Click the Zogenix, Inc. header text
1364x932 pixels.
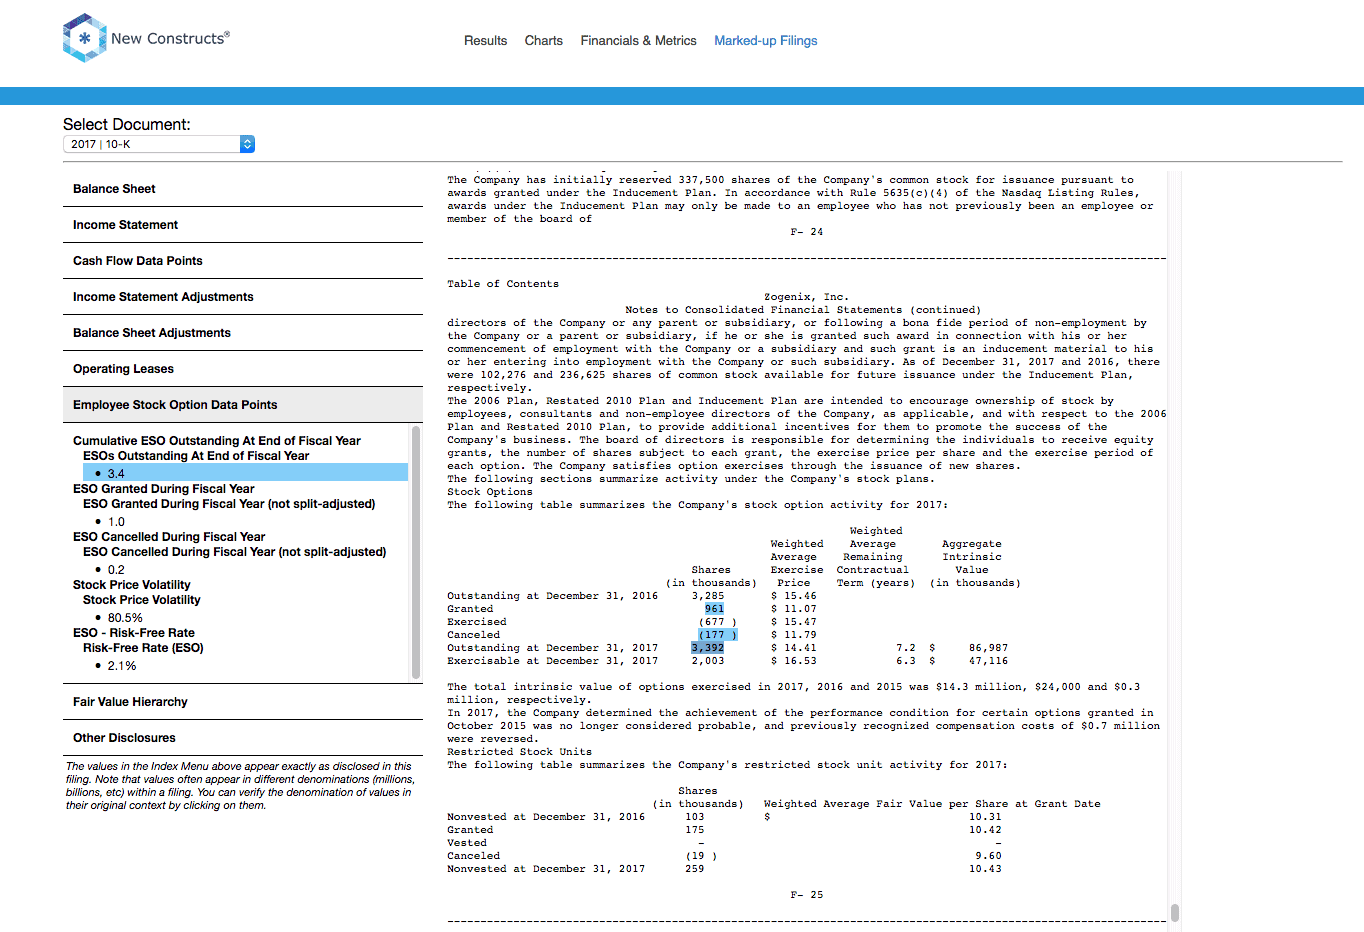[806, 297]
